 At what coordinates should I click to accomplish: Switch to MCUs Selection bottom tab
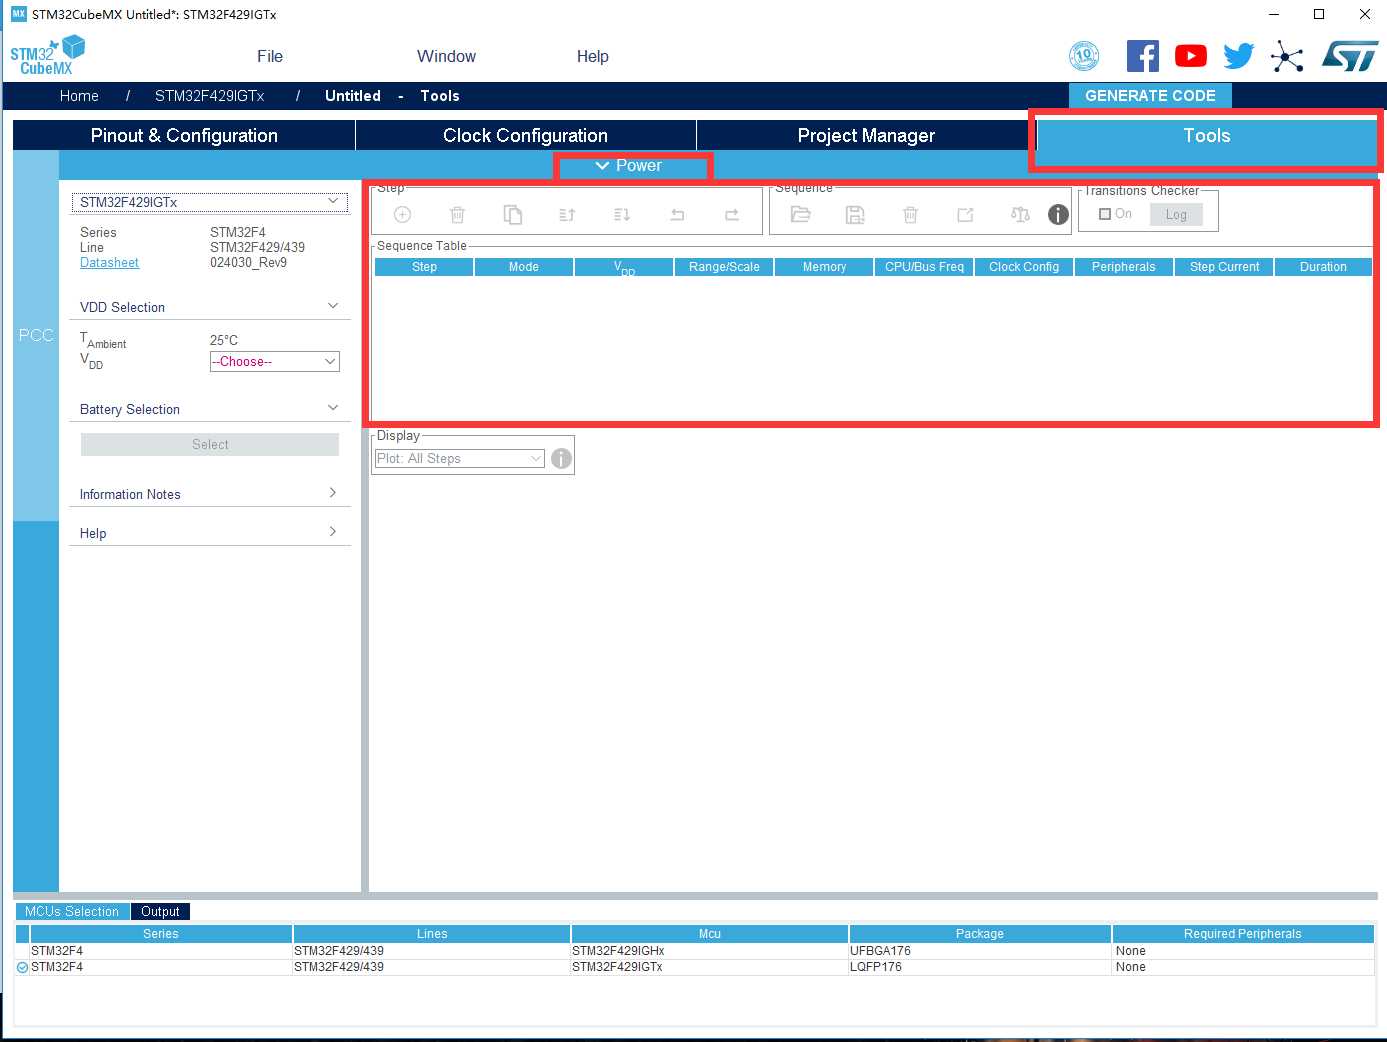click(72, 911)
